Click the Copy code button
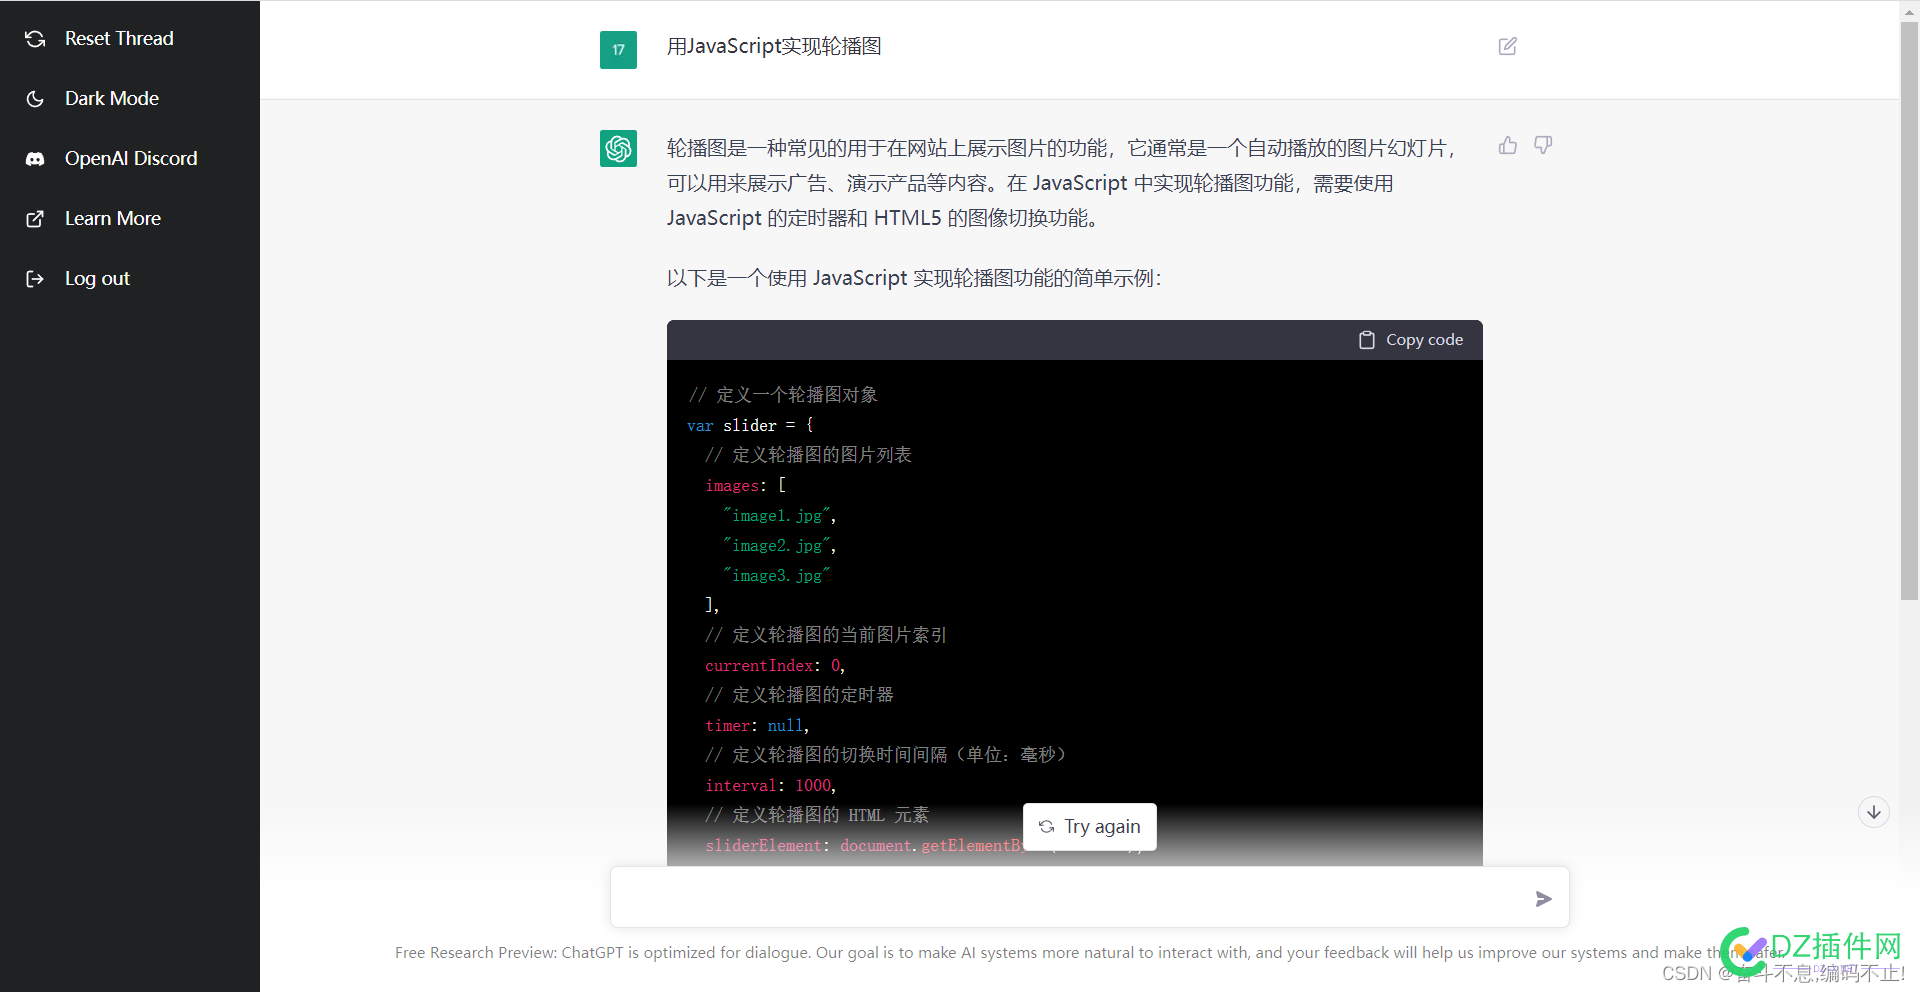1920x992 pixels. pos(1411,340)
